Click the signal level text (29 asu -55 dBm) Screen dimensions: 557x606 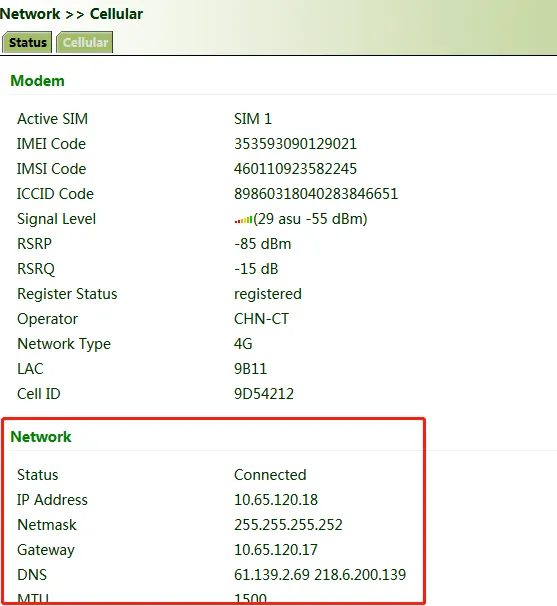[x=310, y=219]
